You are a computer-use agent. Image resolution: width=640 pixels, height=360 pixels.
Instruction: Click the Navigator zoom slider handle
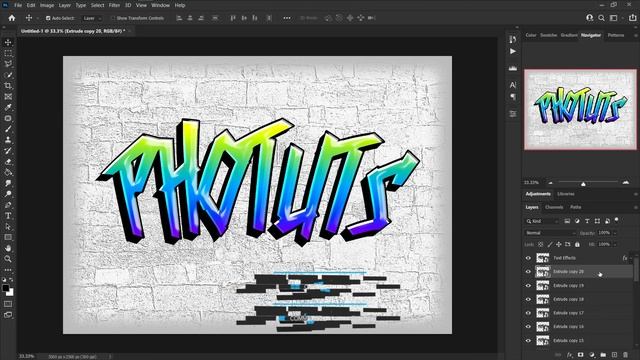point(583,184)
